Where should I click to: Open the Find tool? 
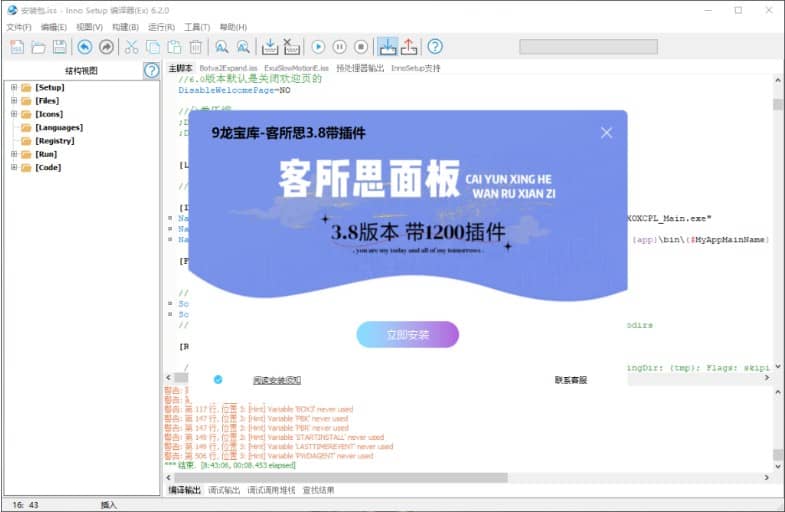(221, 47)
